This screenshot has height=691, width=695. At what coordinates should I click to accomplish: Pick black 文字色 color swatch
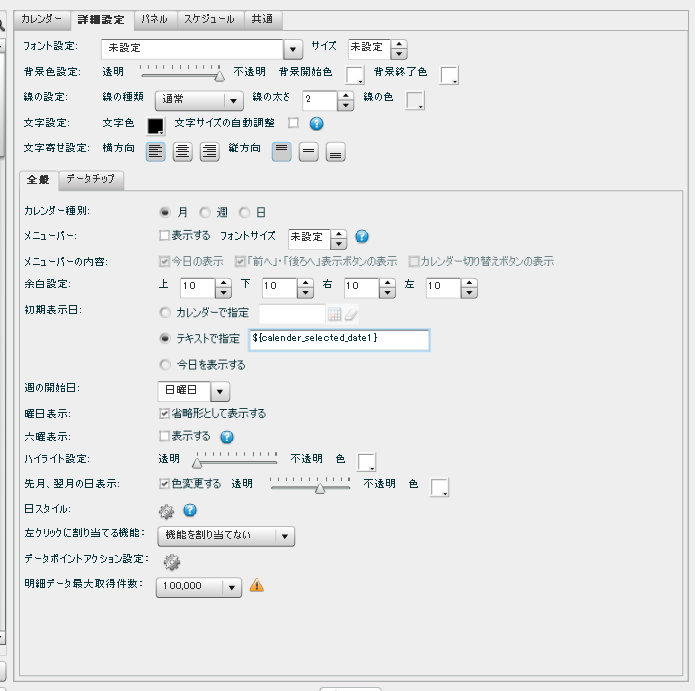[x=156, y=126]
